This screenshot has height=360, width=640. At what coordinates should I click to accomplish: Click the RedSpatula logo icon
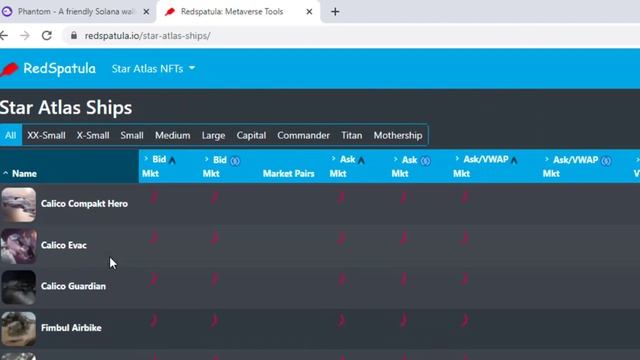pos(9,69)
